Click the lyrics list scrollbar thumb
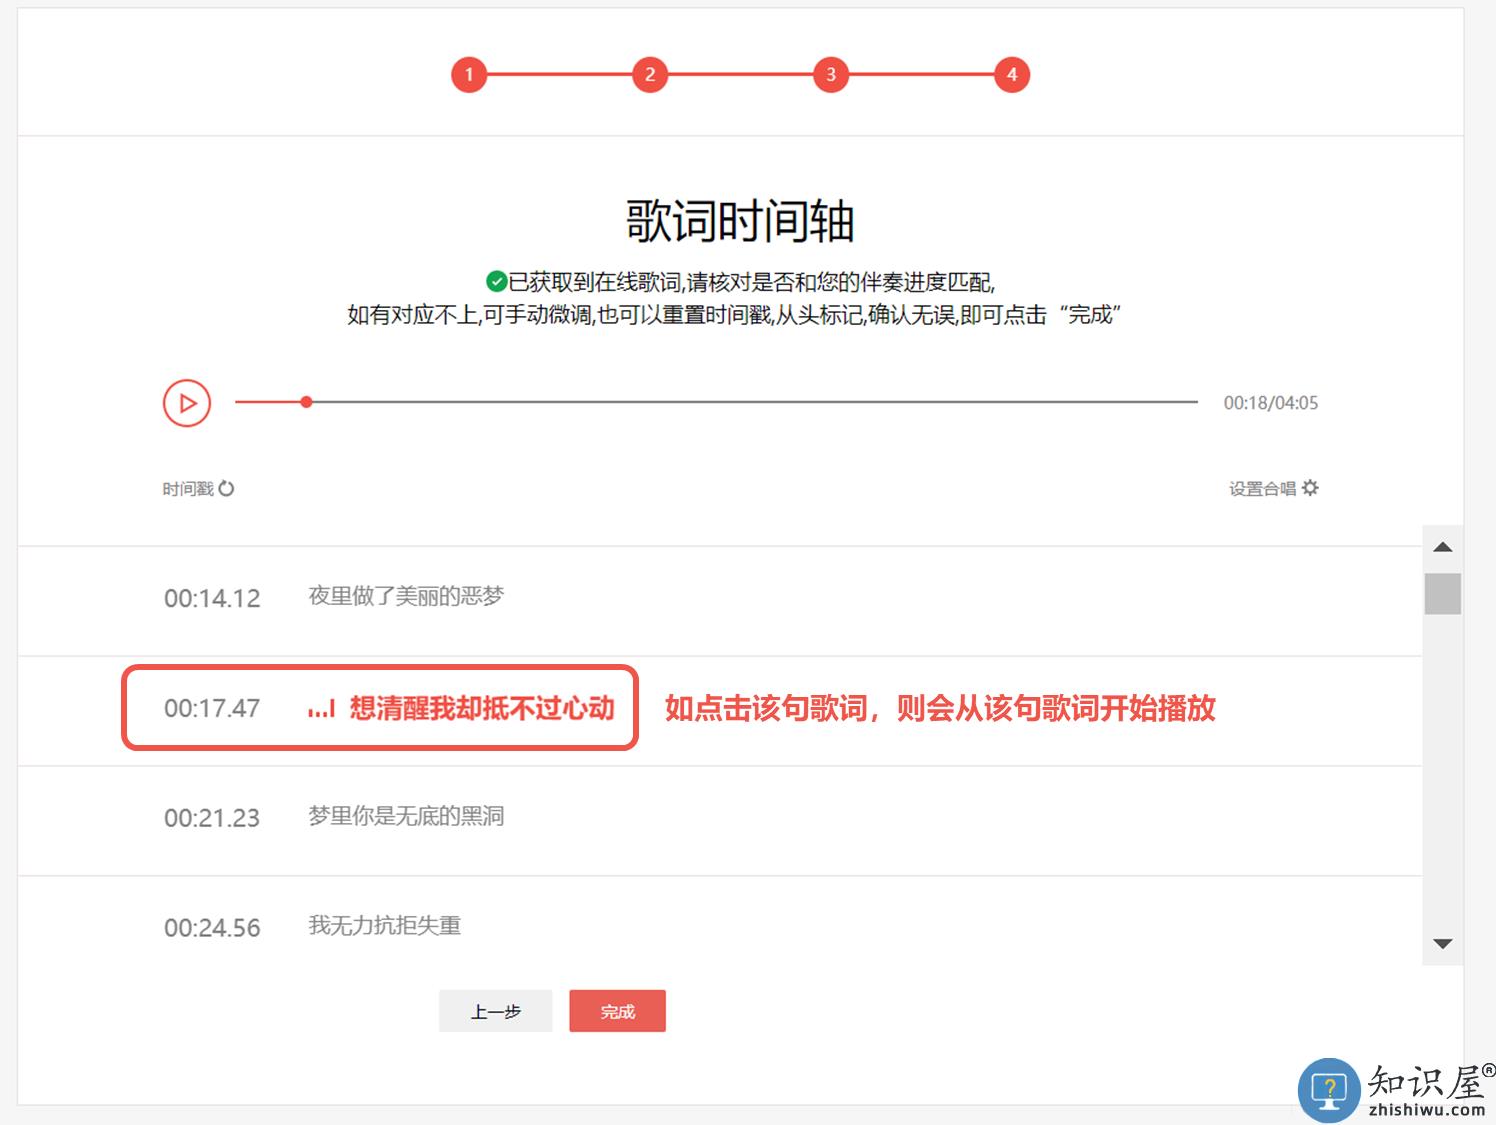 (x=1442, y=593)
